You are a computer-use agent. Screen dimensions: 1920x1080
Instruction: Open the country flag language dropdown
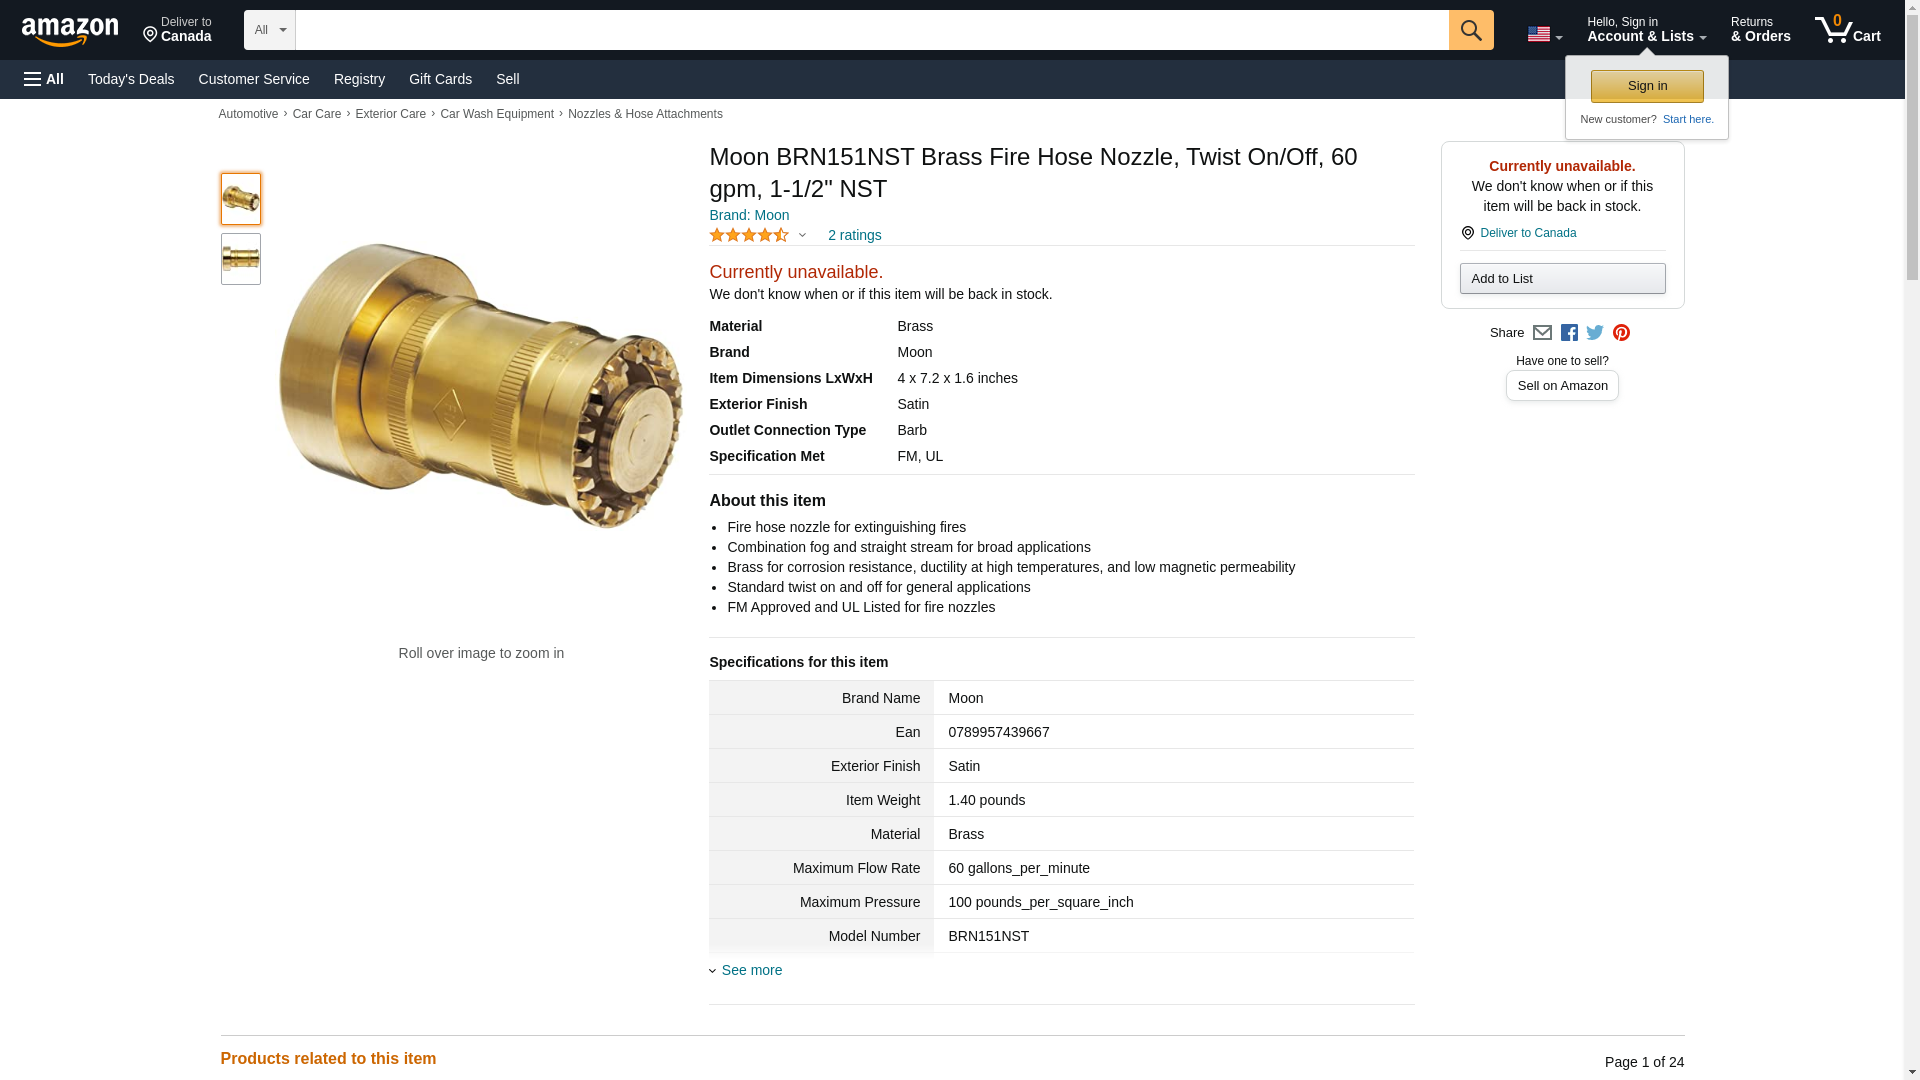(x=1545, y=34)
